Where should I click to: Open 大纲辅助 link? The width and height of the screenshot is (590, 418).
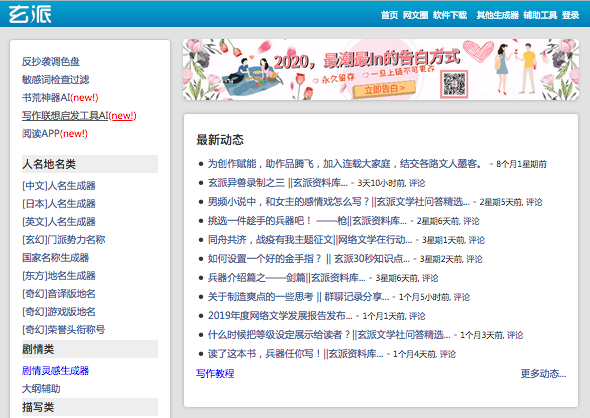(x=41, y=389)
